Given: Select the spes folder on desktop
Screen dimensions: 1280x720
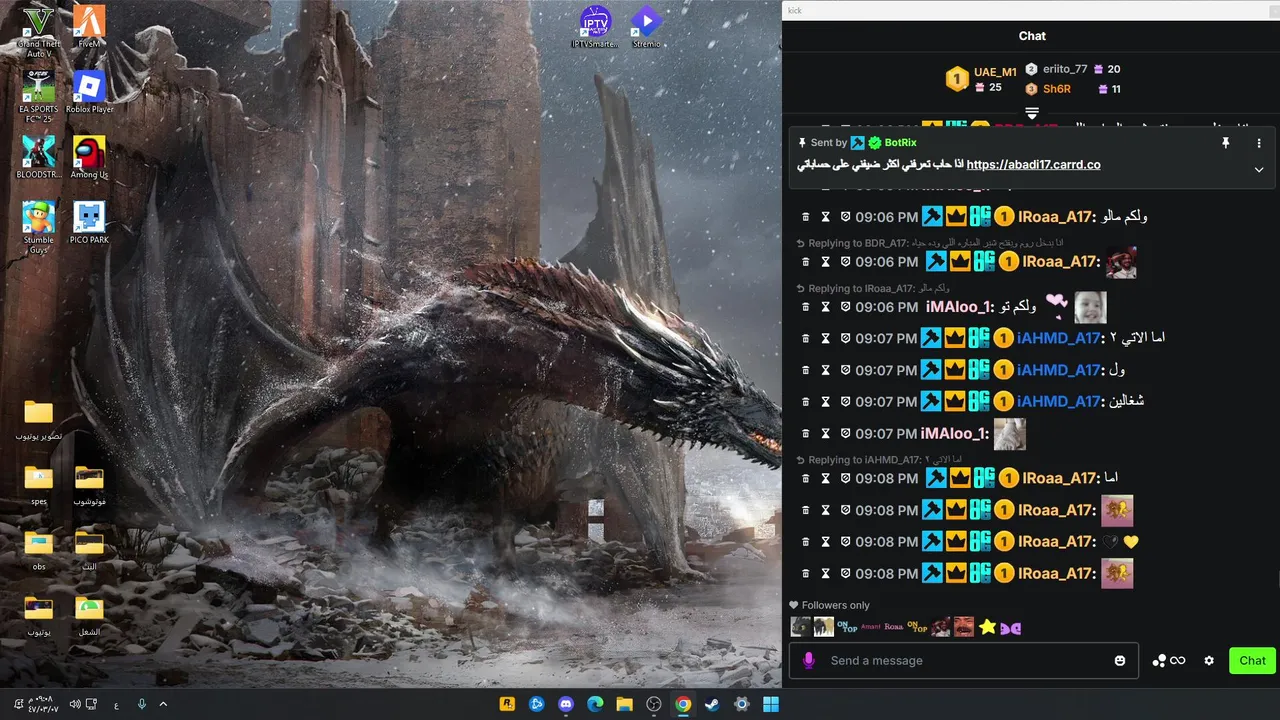Looking at the screenshot, I should 39,485.
